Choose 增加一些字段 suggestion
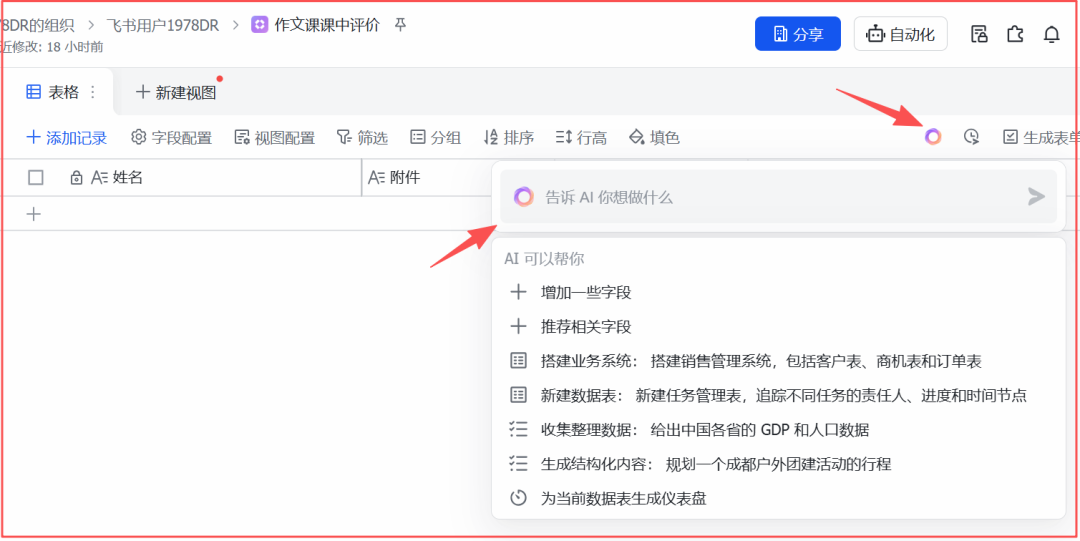This screenshot has width=1080, height=541. coord(778,292)
